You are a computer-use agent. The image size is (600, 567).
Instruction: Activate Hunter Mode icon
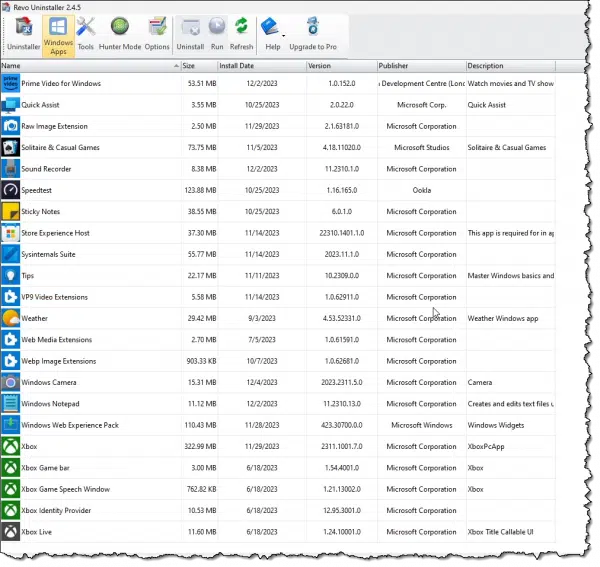120,27
